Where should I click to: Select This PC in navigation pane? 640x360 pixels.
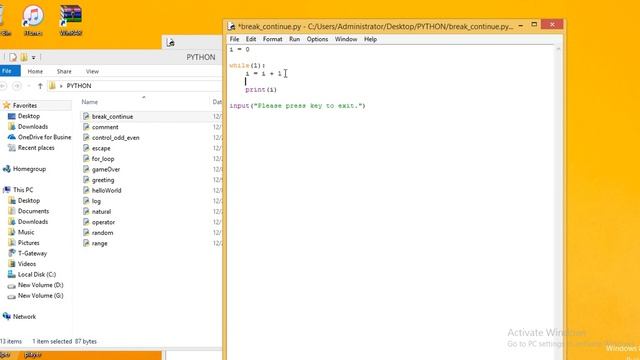pos(23,190)
